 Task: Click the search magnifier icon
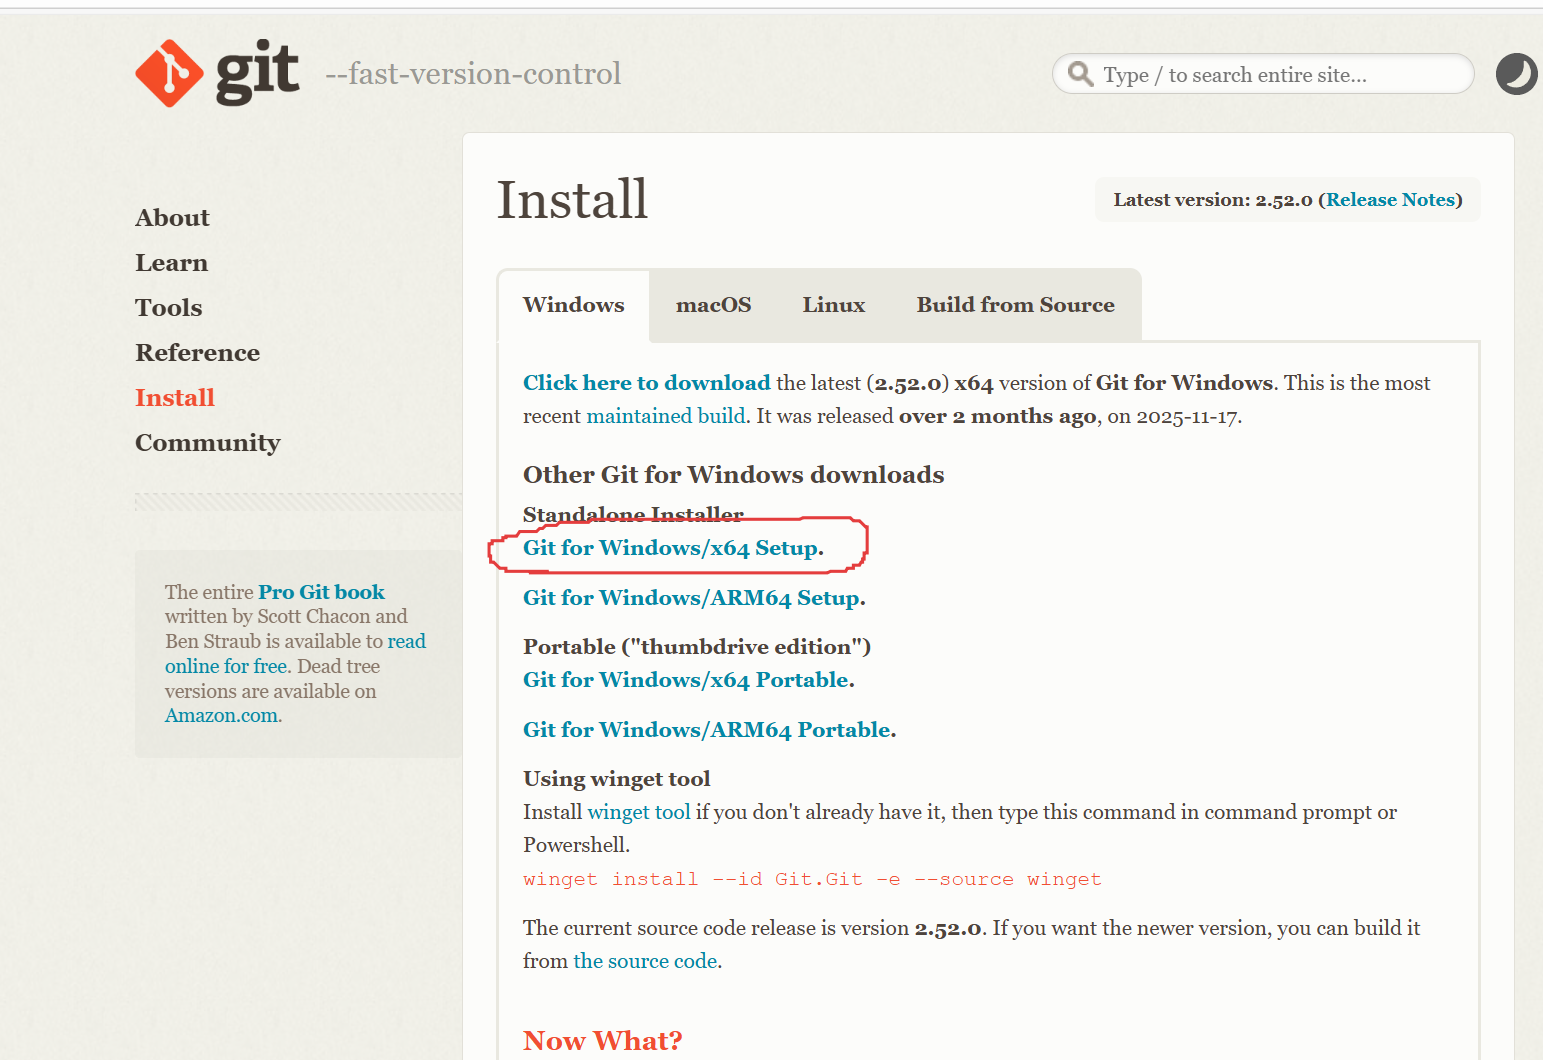(x=1080, y=74)
